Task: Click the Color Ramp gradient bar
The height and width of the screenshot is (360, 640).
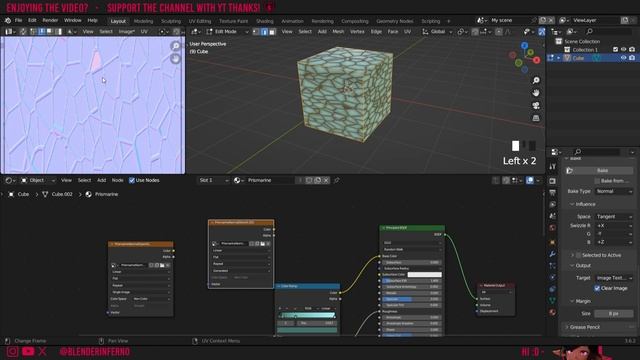Action: (308, 316)
